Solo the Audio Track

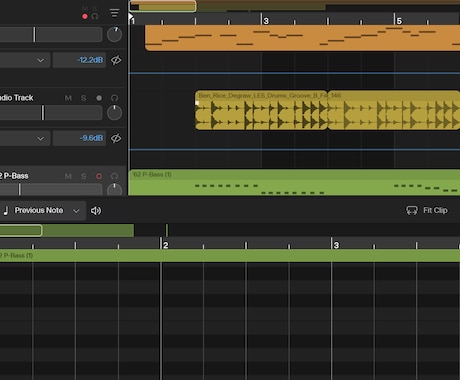pyautogui.click(x=83, y=98)
